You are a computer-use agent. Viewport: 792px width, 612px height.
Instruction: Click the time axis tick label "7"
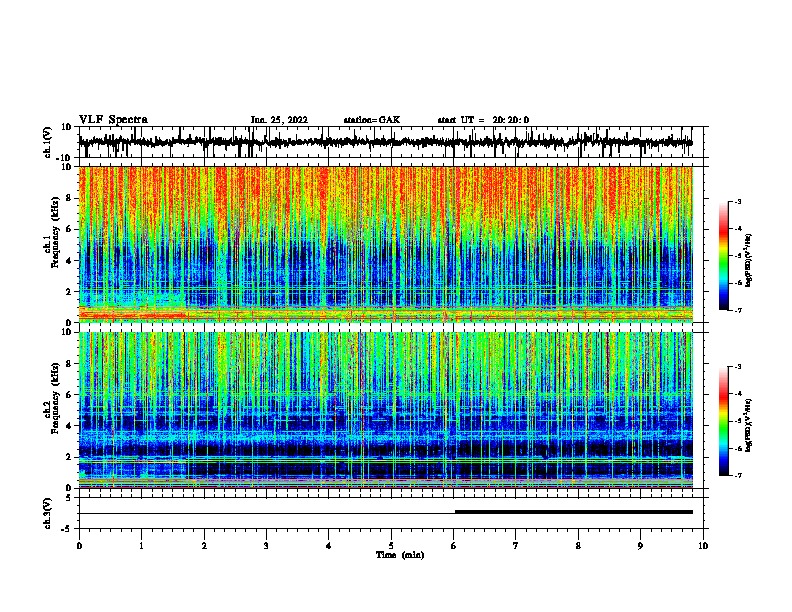click(x=516, y=546)
